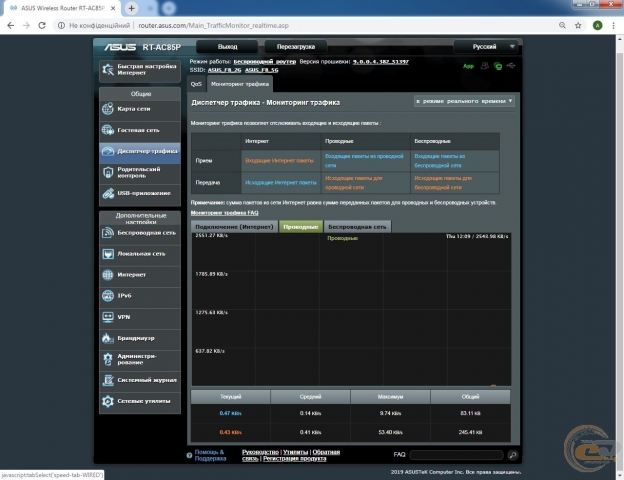Viewport: 624px width, 480px height.
Task: Click the VPN sidebar icon
Action: (108, 316)
